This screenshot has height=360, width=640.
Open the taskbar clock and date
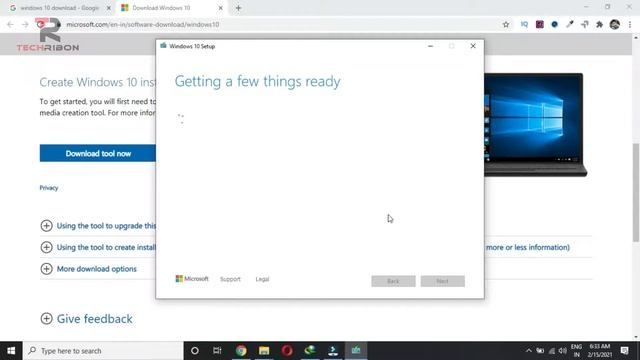click(x=600, y=351)
